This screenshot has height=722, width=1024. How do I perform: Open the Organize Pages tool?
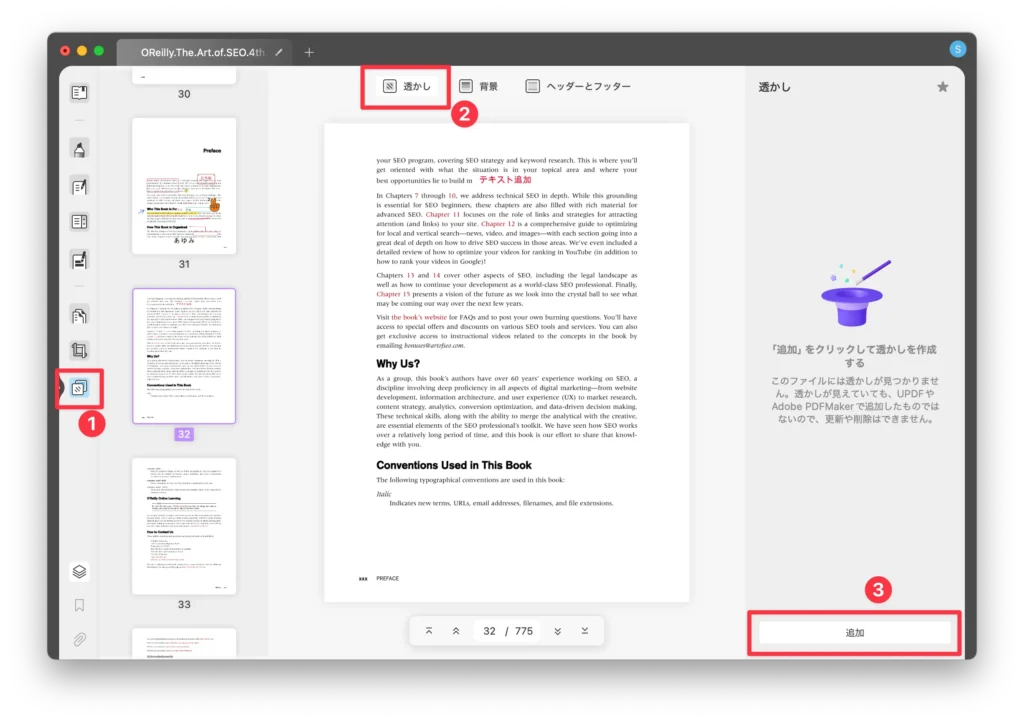point(79,316)
